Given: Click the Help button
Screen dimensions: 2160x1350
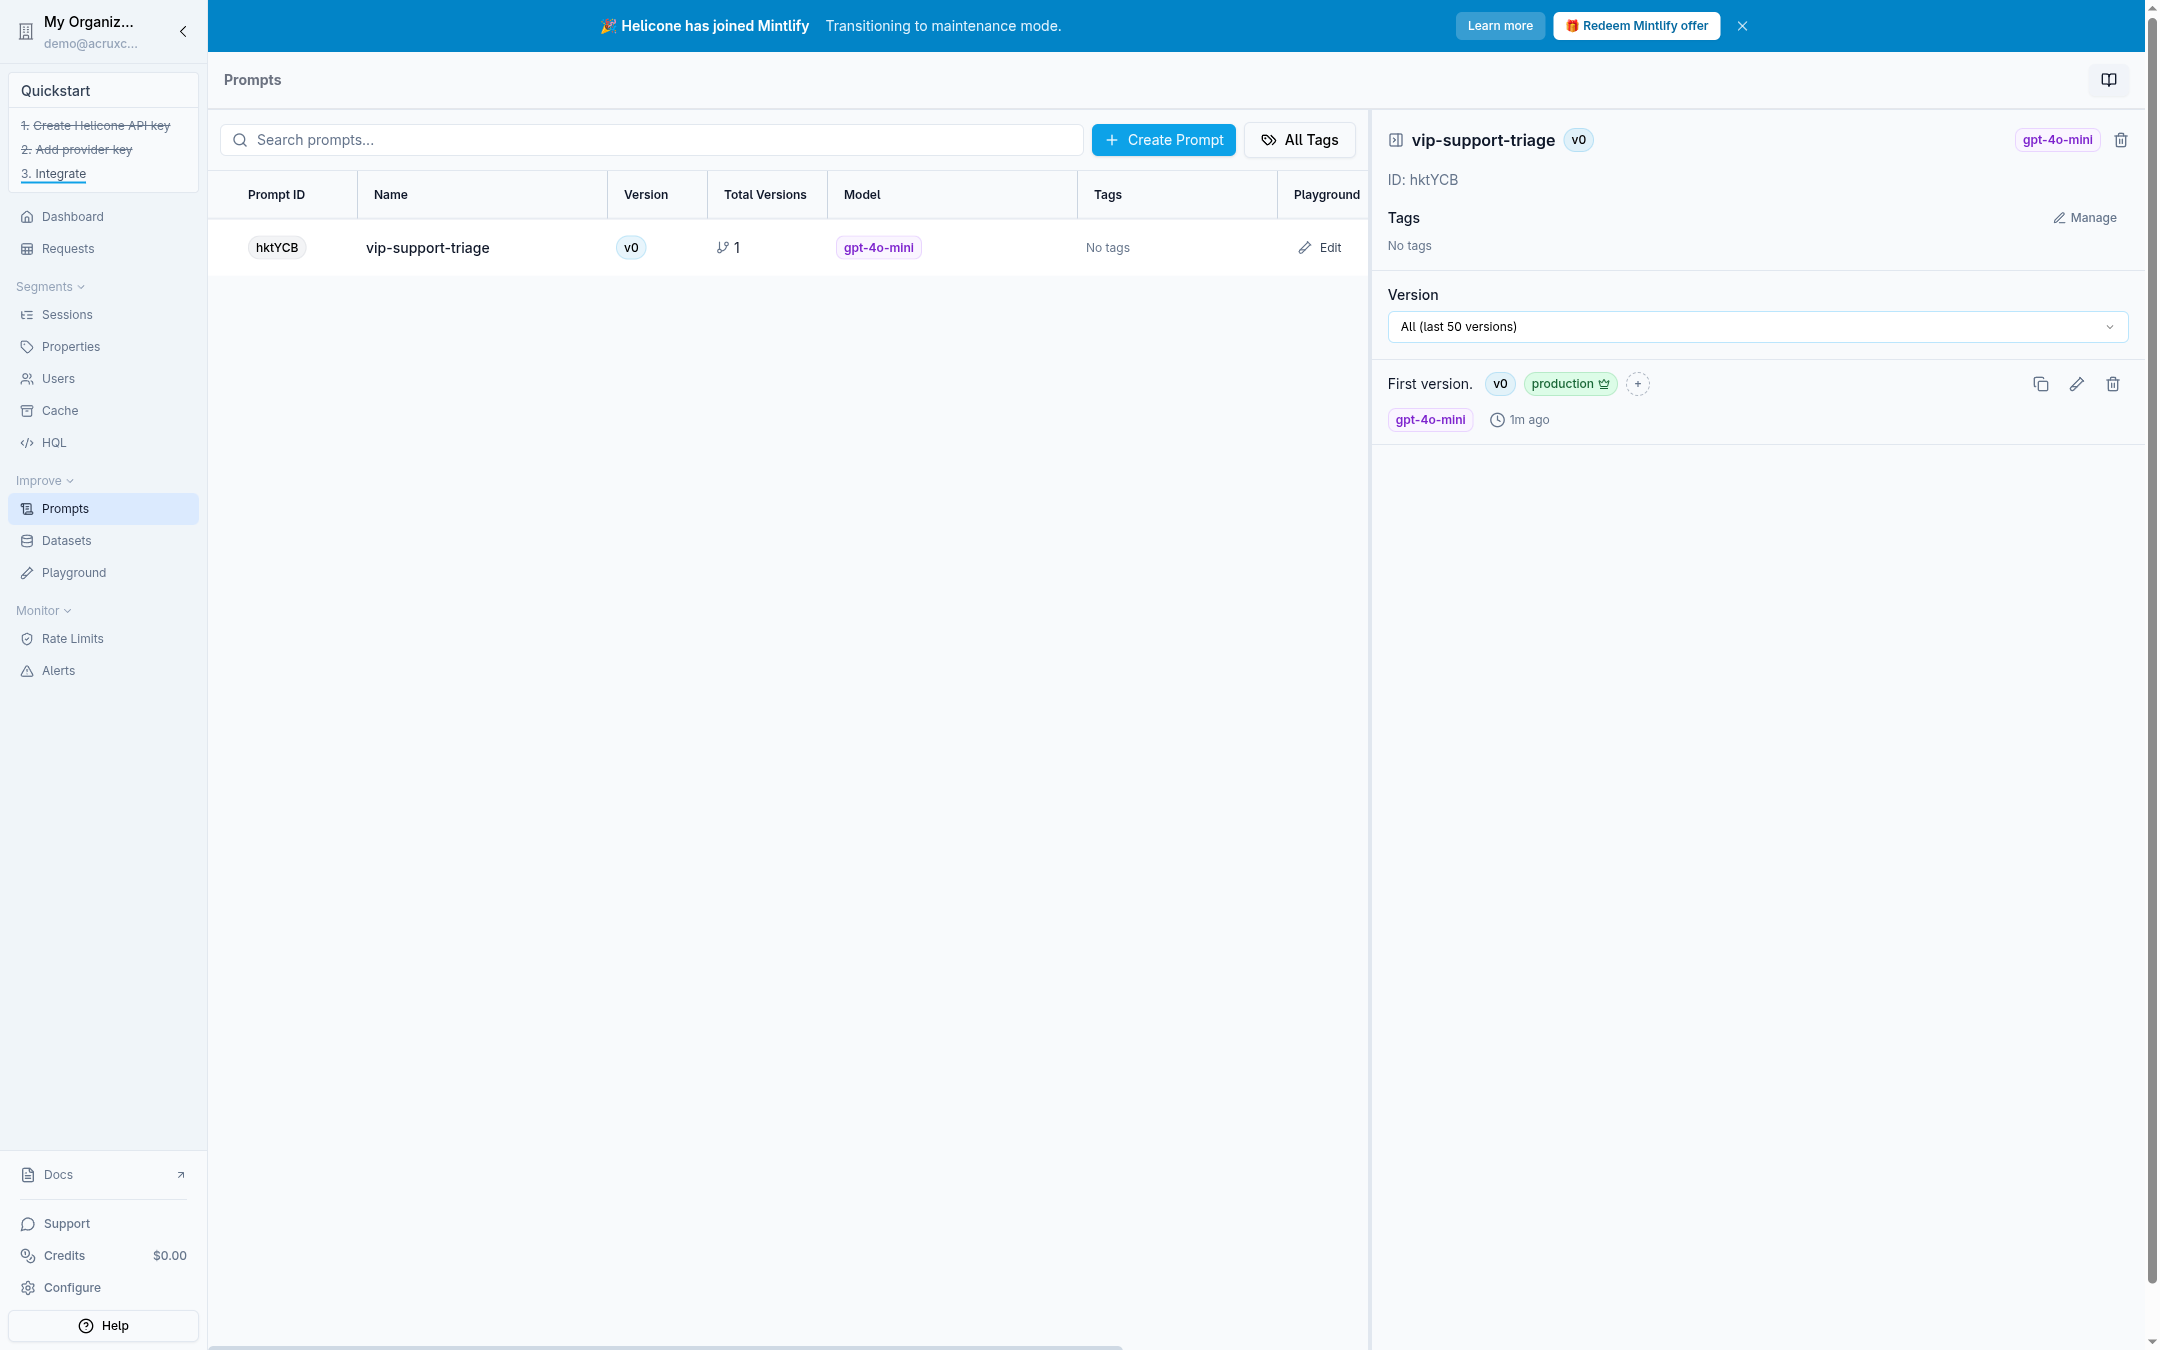Looking at the screenshot, I should coord(103,1326).
